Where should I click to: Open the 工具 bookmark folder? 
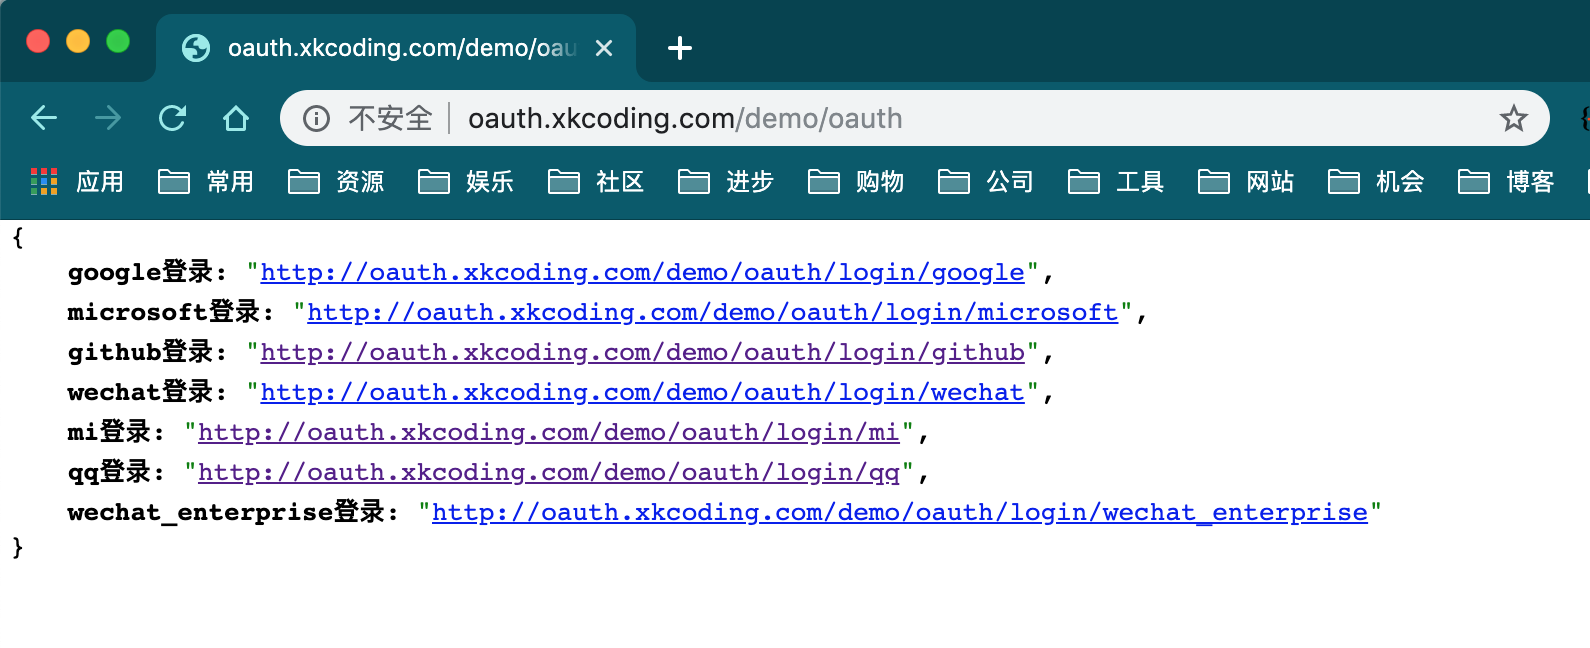pos(1116,181)
